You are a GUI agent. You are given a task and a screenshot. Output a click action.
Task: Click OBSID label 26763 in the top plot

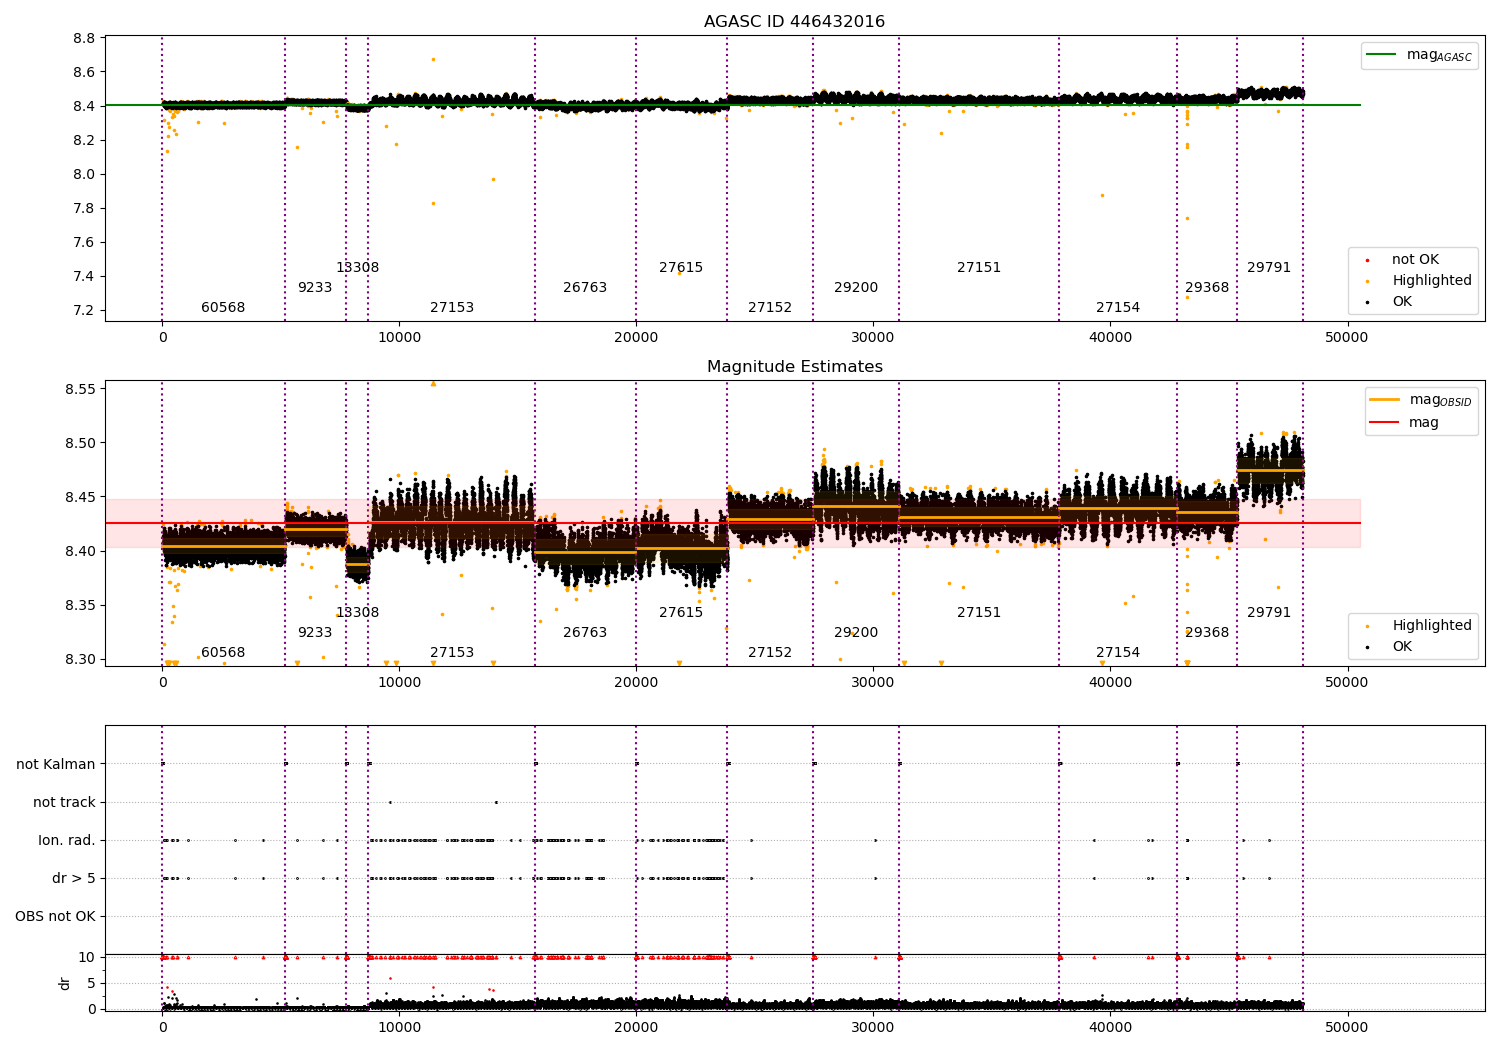coord(585,288)
